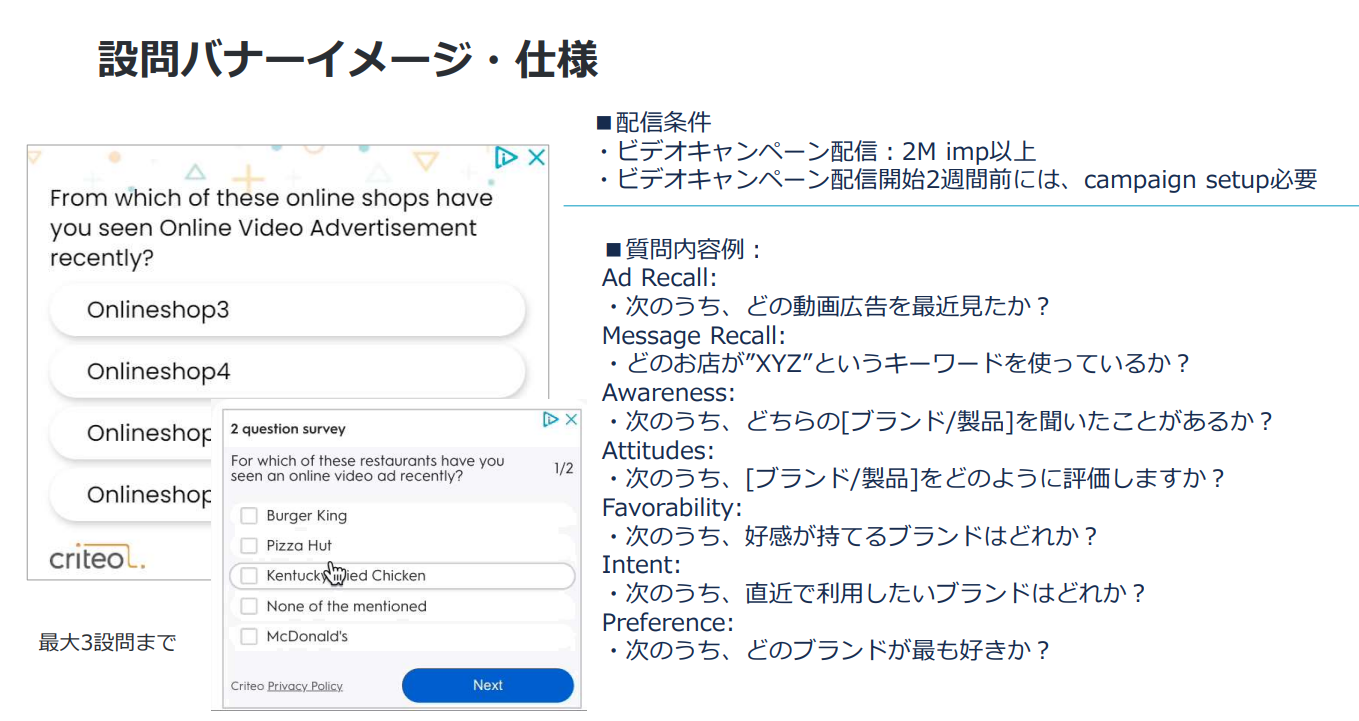Click the "2 question survey" header
1359x721 pixels.
click(288, 429)
